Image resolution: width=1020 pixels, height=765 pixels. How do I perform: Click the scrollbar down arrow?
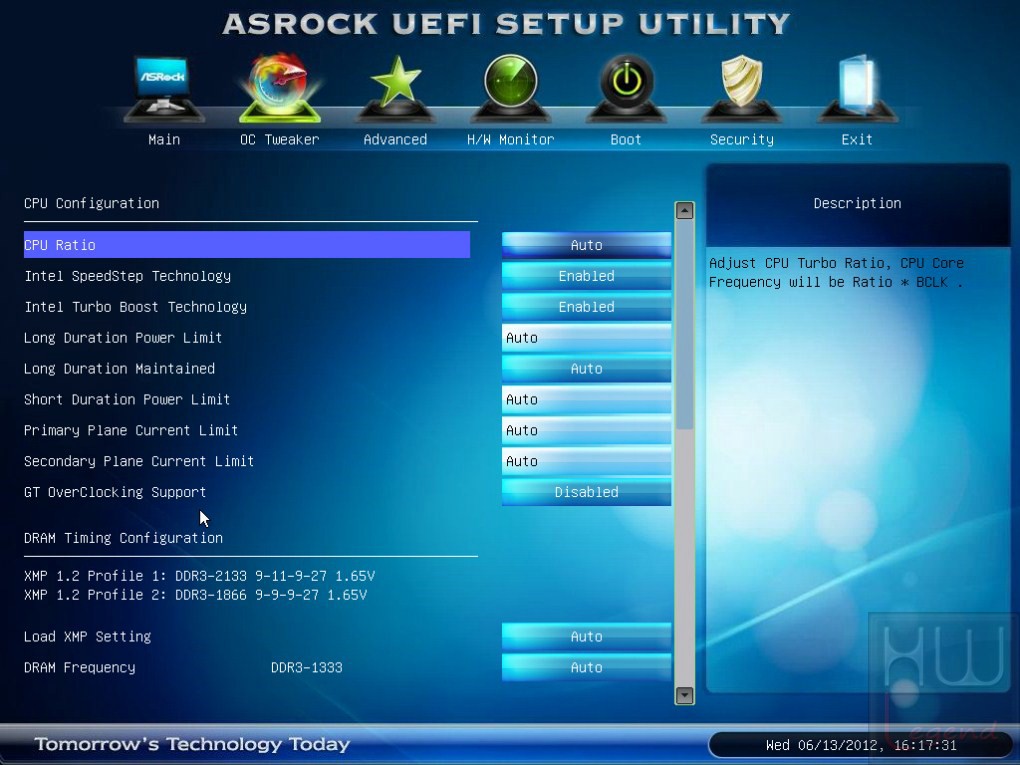point(684,695)
